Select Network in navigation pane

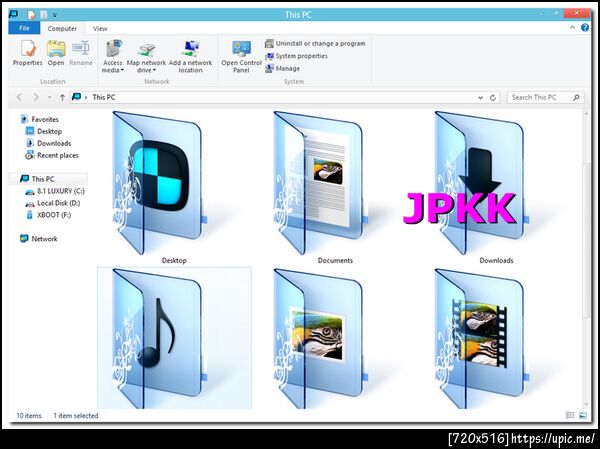click(39, 239)
